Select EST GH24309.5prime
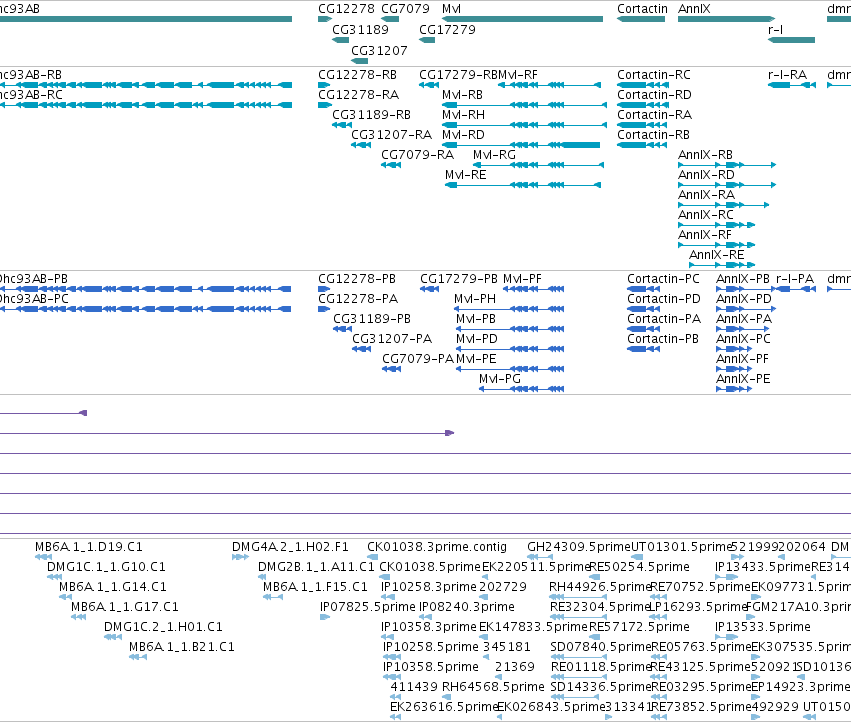Image resolution: width=851 pixels, height=722 pixels. point(540,557)
